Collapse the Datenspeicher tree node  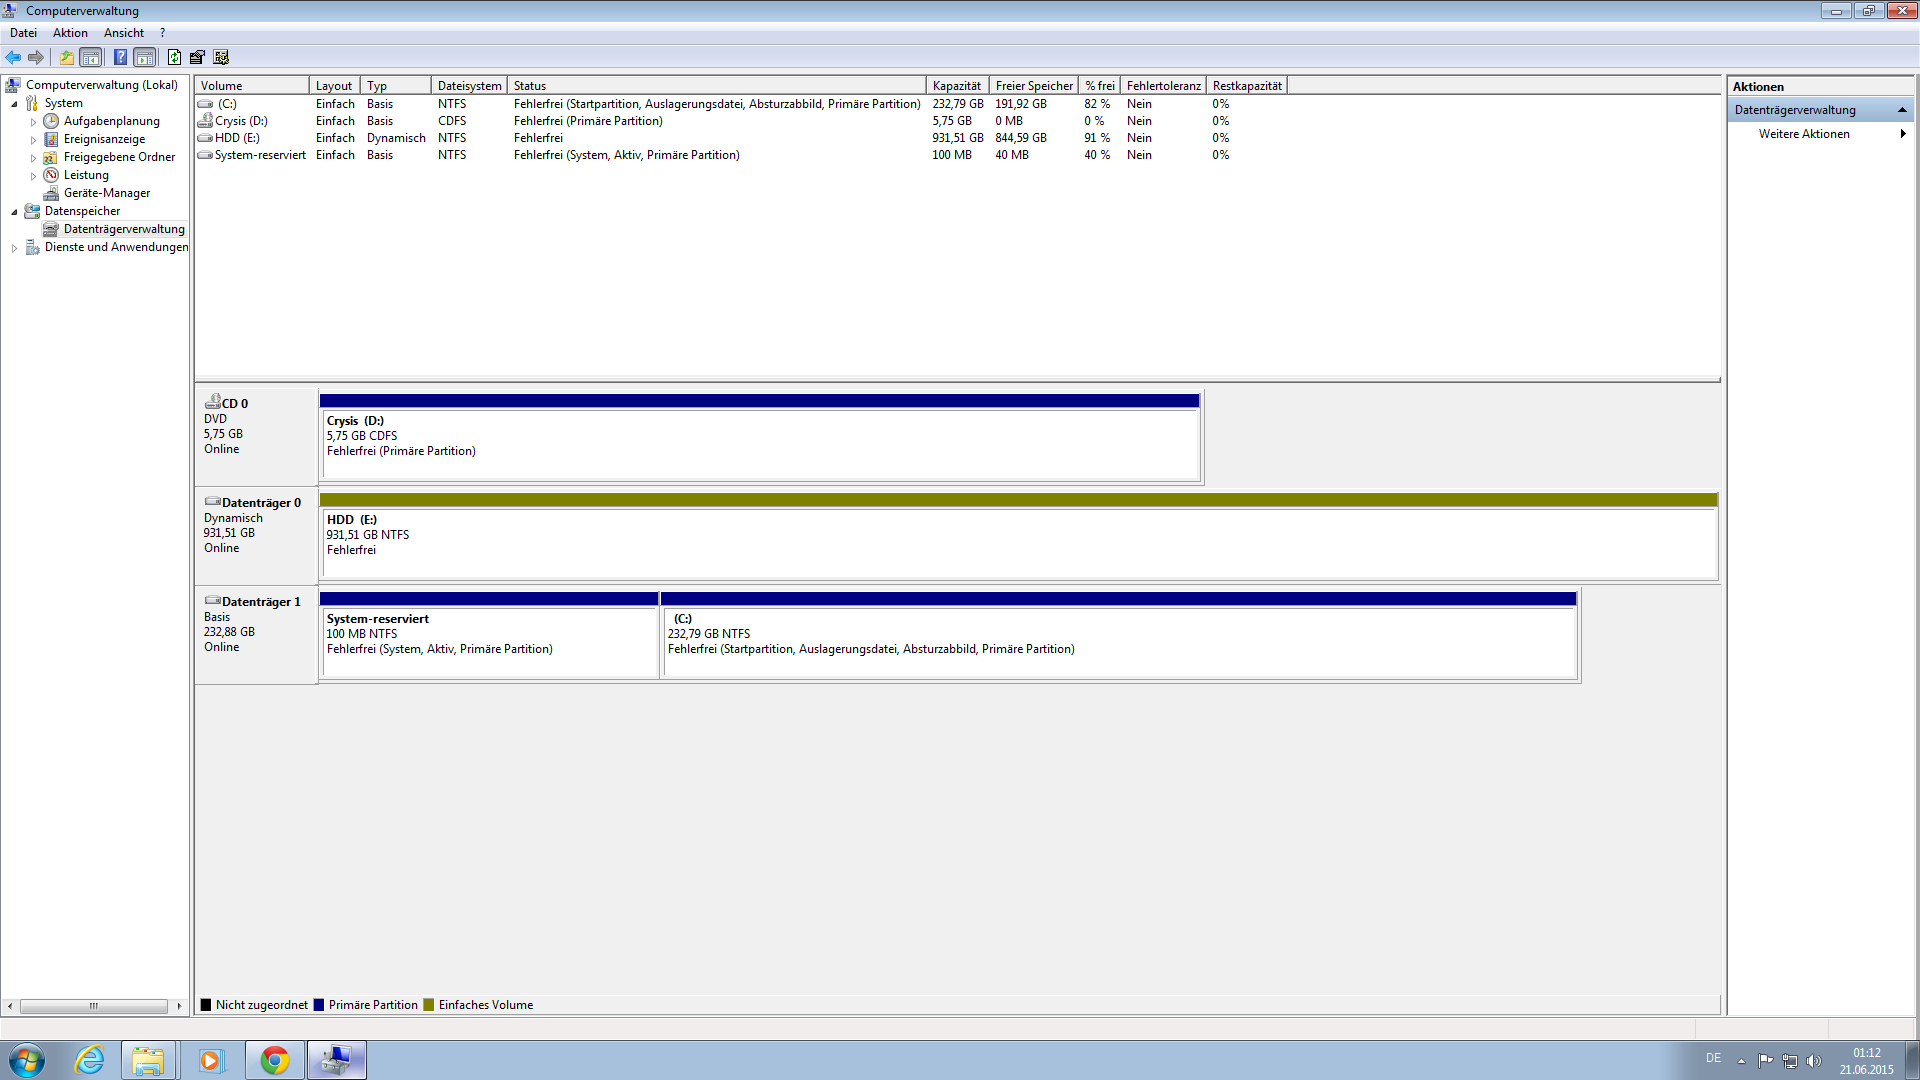tap(14, 212)
